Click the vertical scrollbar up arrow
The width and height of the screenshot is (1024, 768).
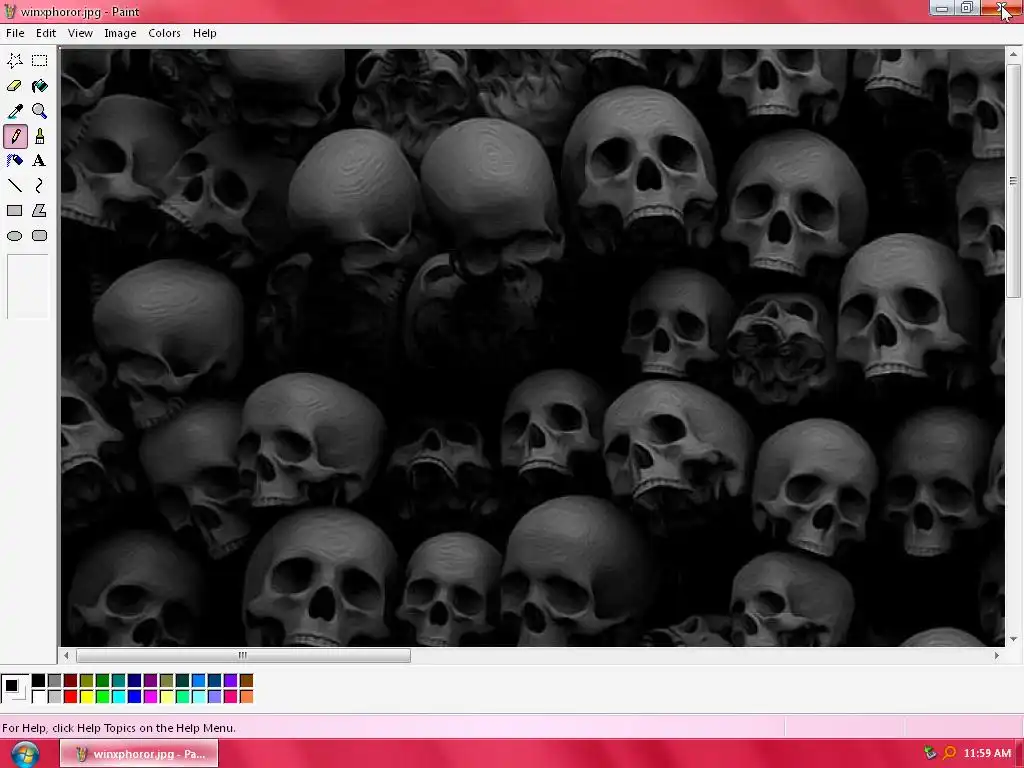pyautogui.click(x=1014, y=54)
